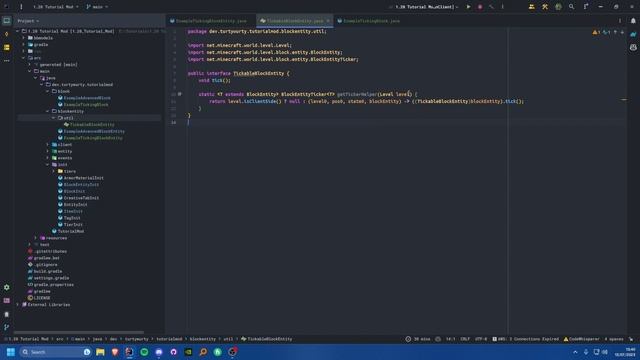Open the Git tool window icon
The width and height of the screenshot is (640, 360).
tap(7, 327)
